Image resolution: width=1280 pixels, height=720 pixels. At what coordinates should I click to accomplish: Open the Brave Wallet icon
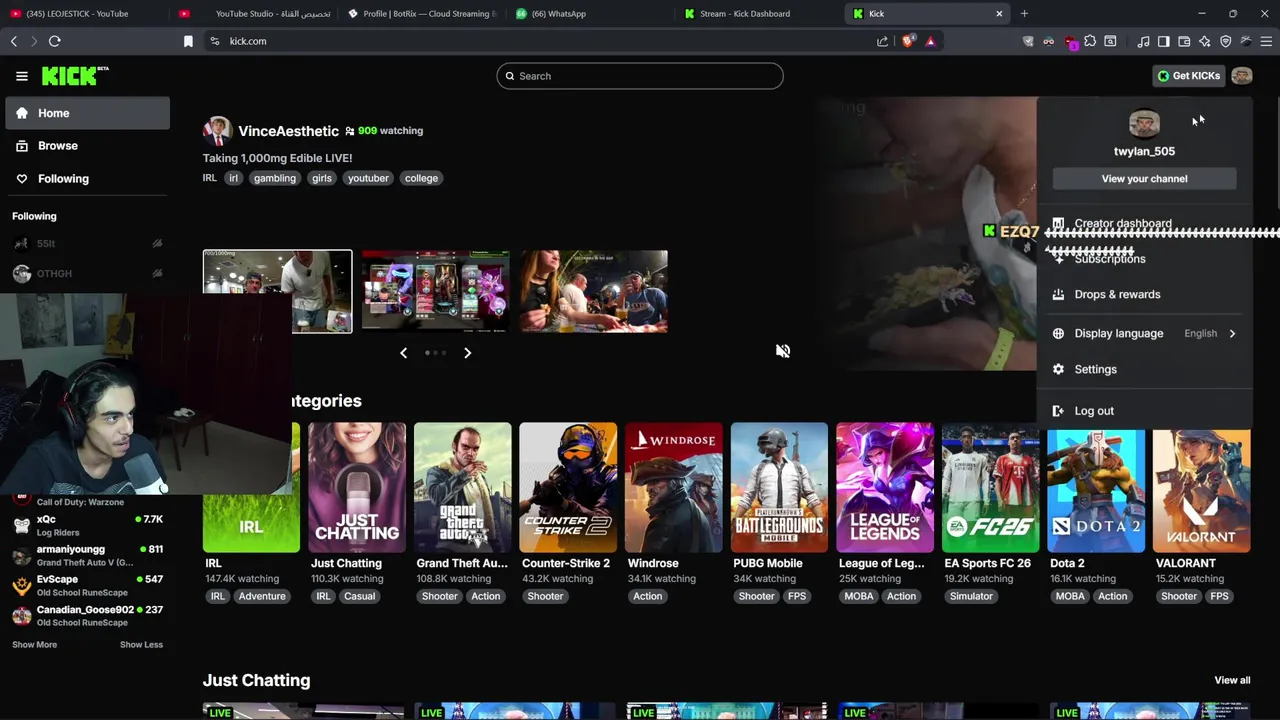[x=1184, y=41]
